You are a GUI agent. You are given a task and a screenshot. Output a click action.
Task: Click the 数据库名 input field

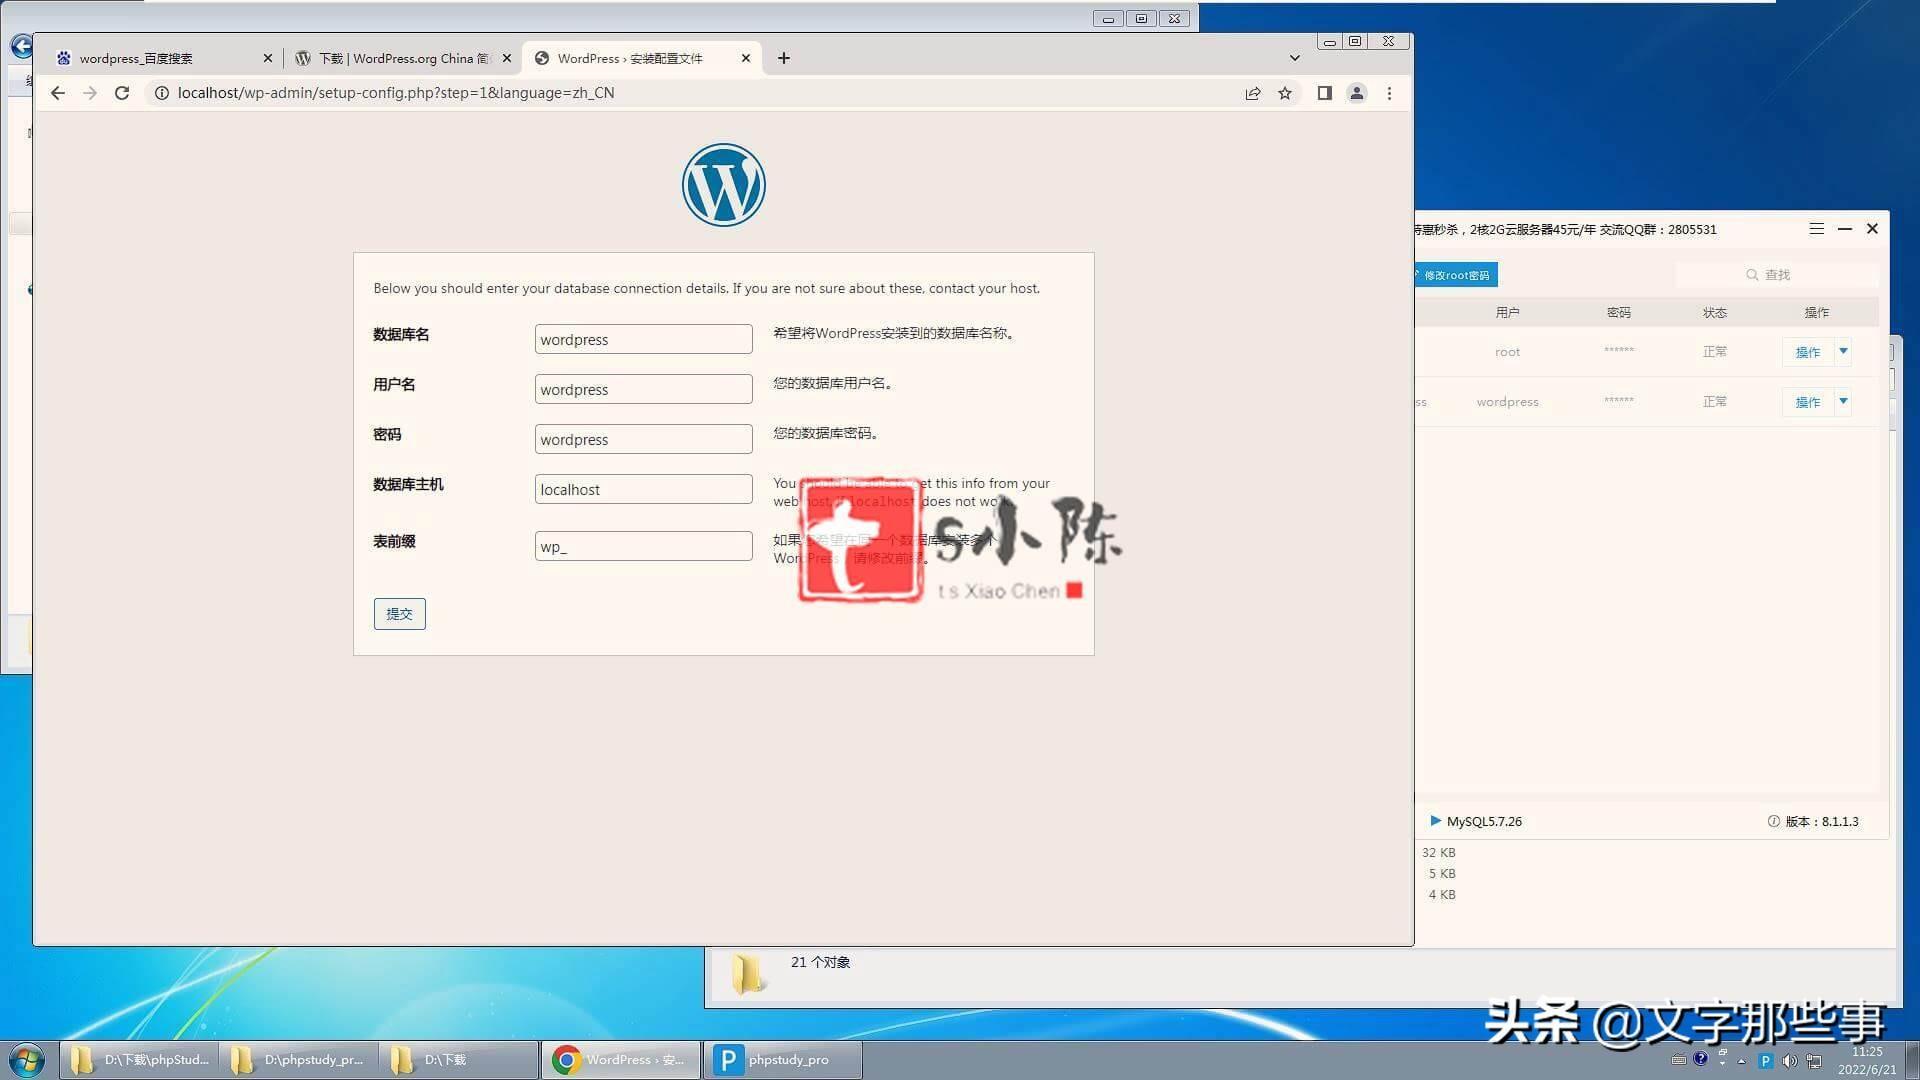pos(641,338)
